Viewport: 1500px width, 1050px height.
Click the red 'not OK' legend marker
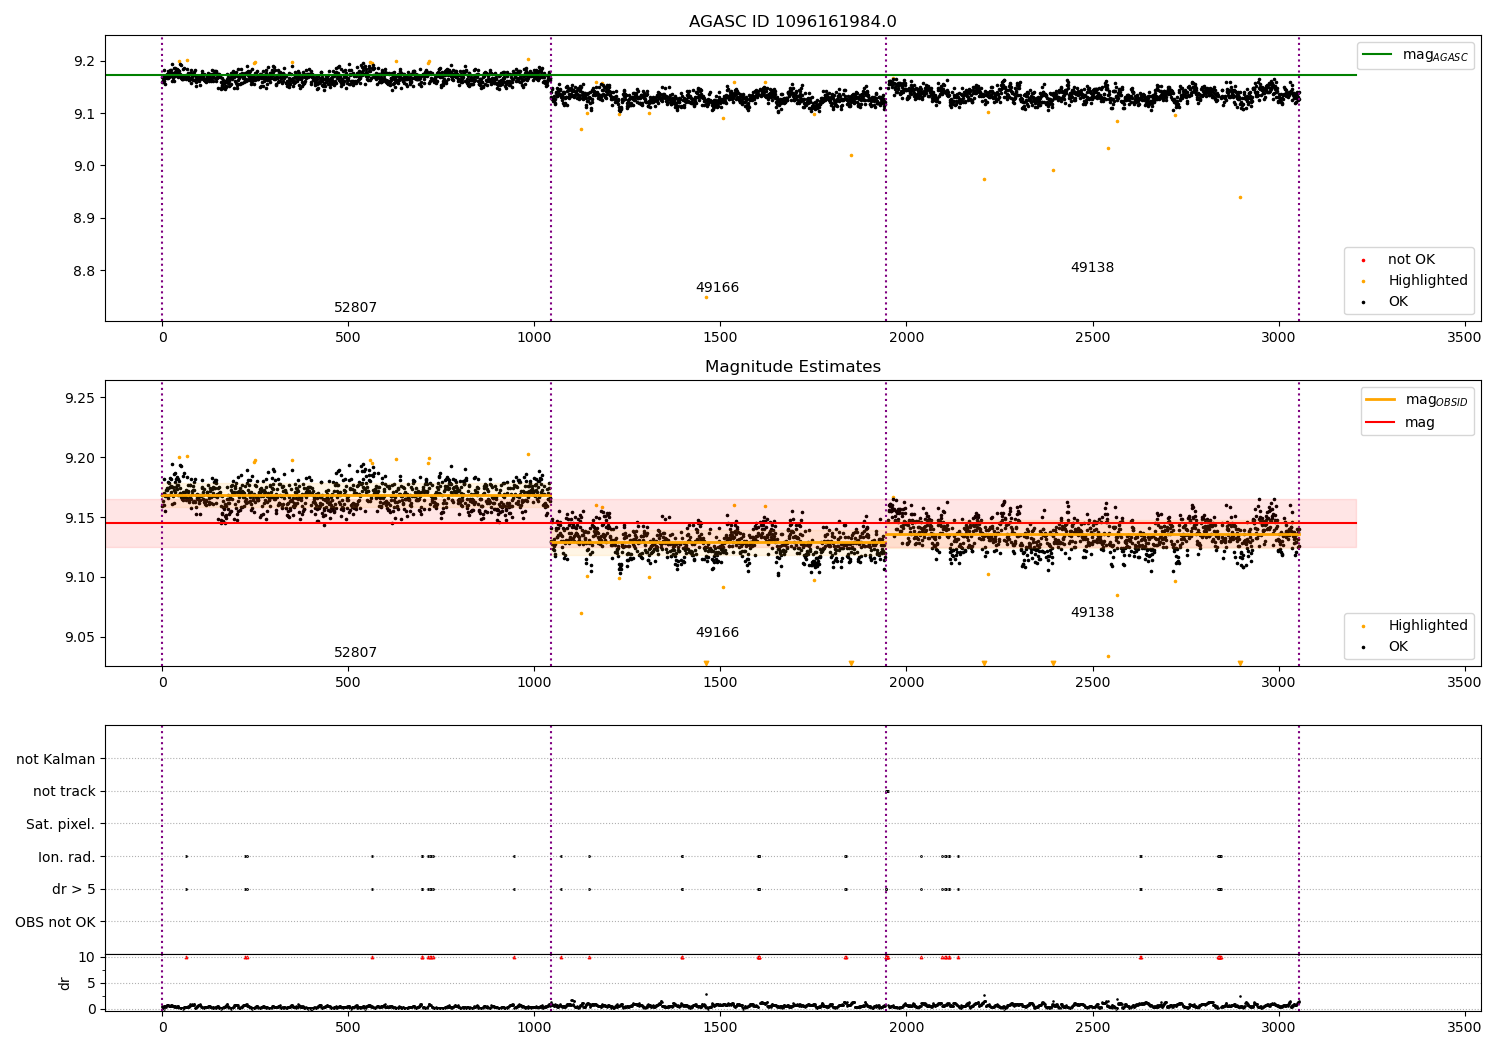[x=1363, y=260]
